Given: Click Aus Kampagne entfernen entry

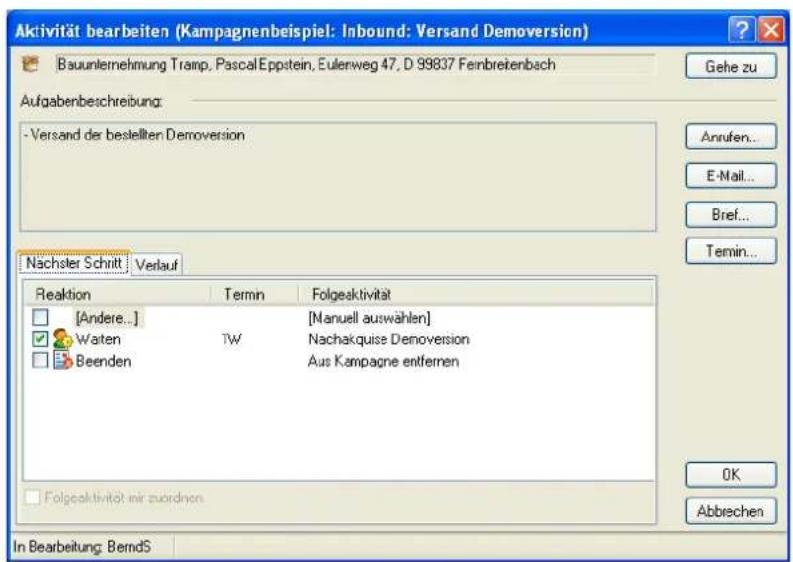Looking at the screenshot, I should coord(383,361).
